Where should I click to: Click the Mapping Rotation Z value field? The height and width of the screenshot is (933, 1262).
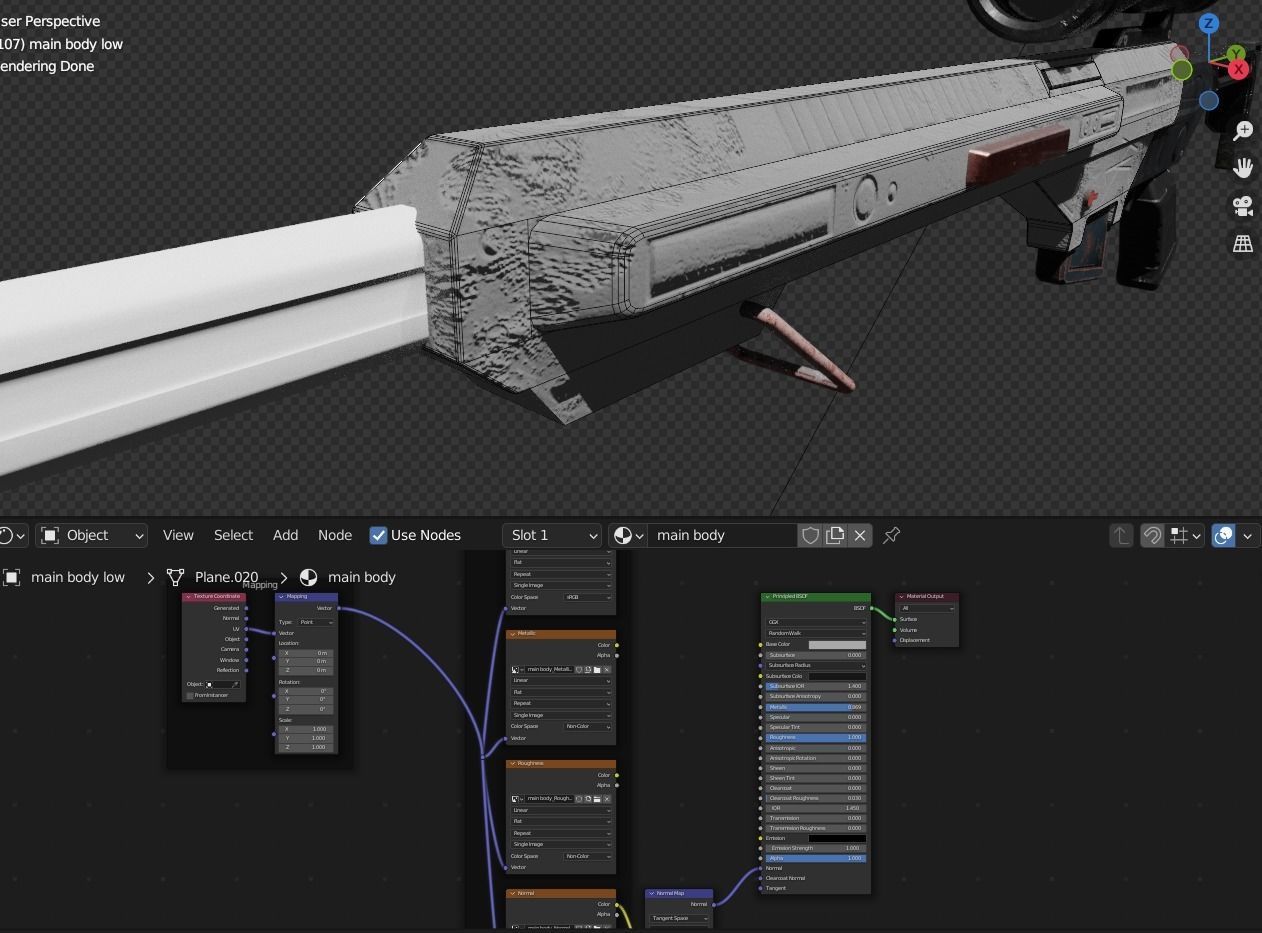click(306, 709)
